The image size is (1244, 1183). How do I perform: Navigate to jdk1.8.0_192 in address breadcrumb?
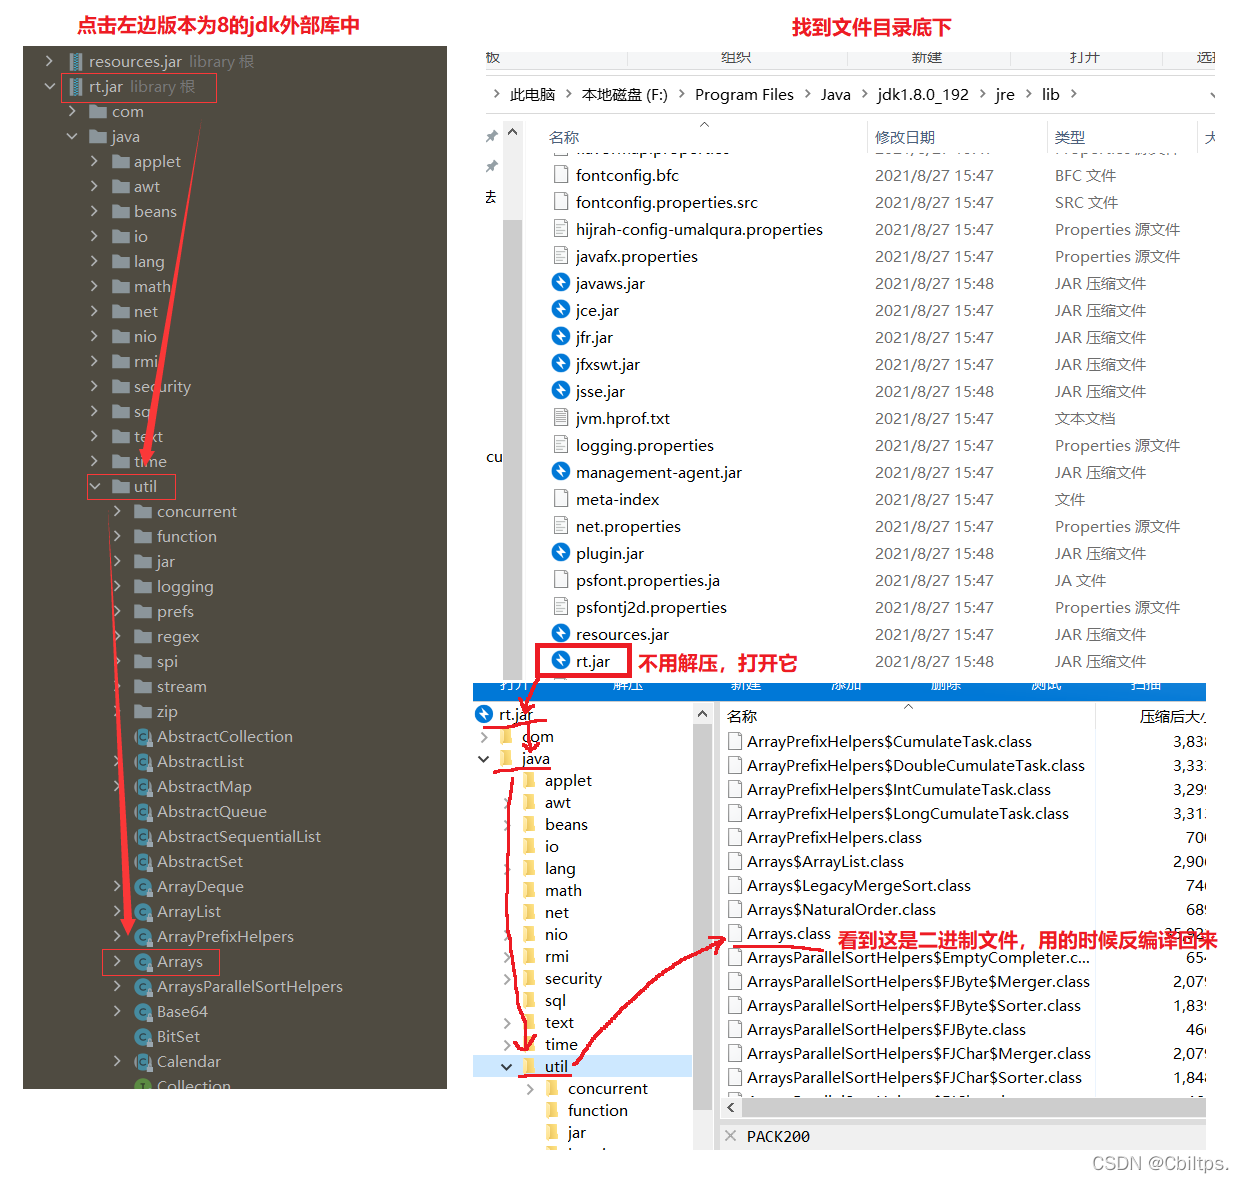[x=922, y=95]
